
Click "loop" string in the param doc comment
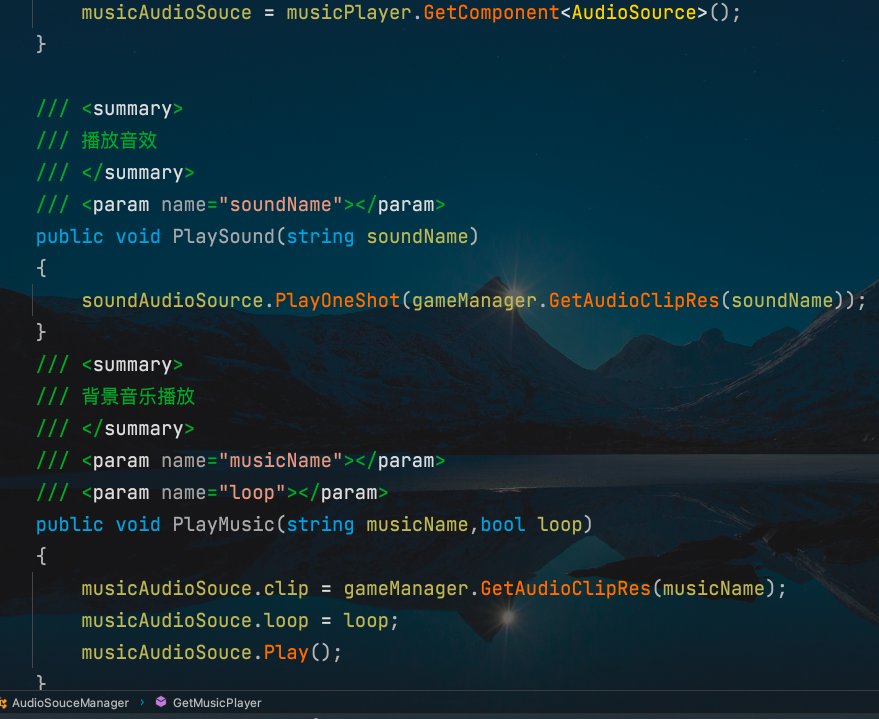coord(252,493)
